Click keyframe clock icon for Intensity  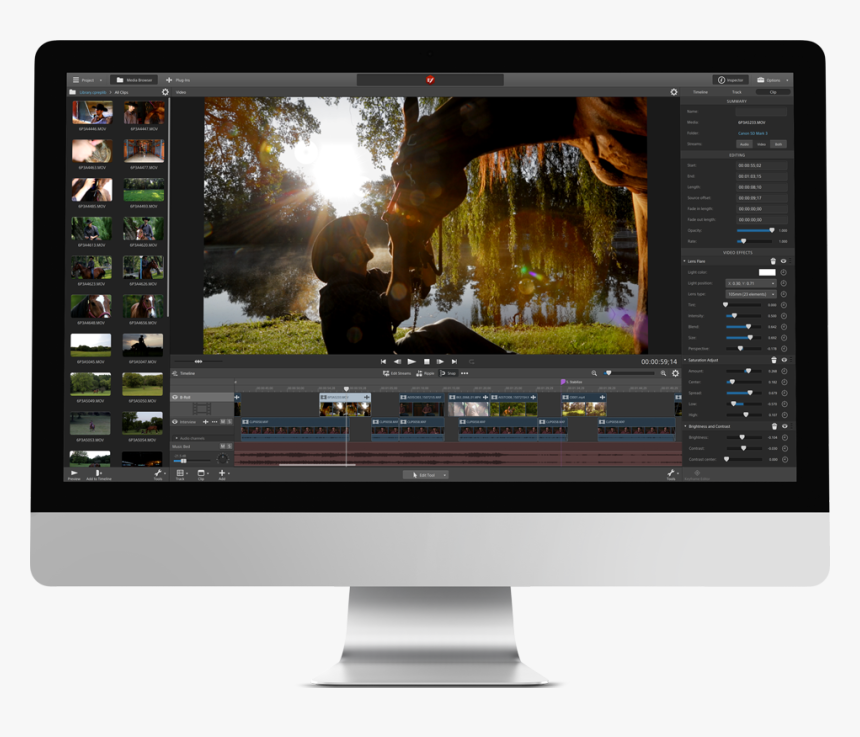point(784,316)
